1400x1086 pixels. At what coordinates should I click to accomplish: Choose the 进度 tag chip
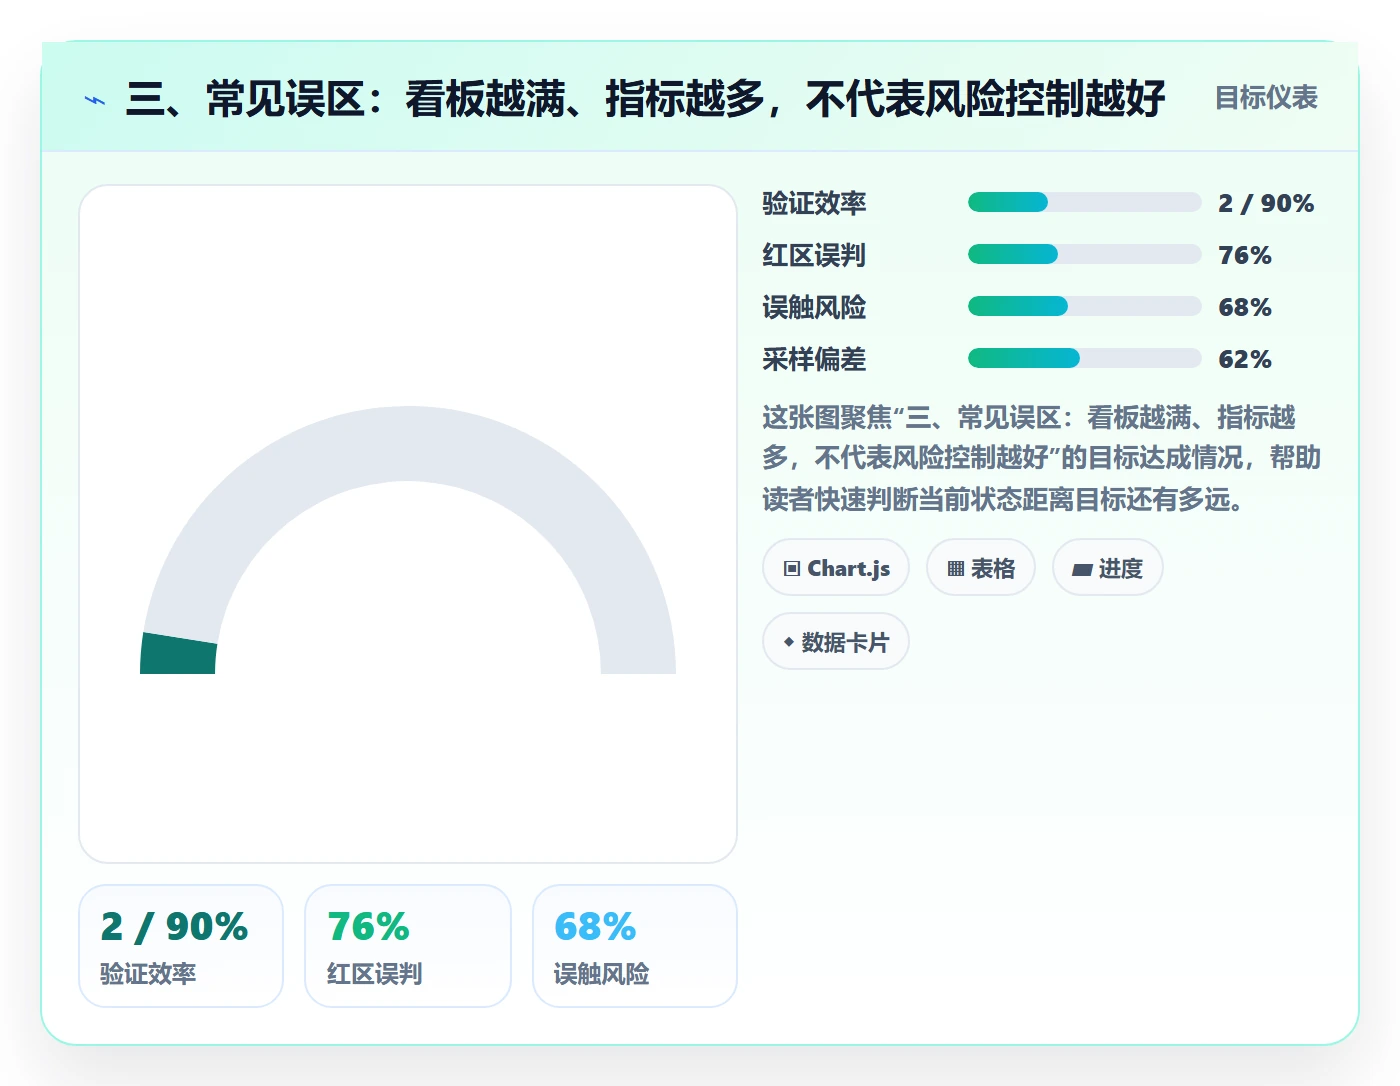1108,568
